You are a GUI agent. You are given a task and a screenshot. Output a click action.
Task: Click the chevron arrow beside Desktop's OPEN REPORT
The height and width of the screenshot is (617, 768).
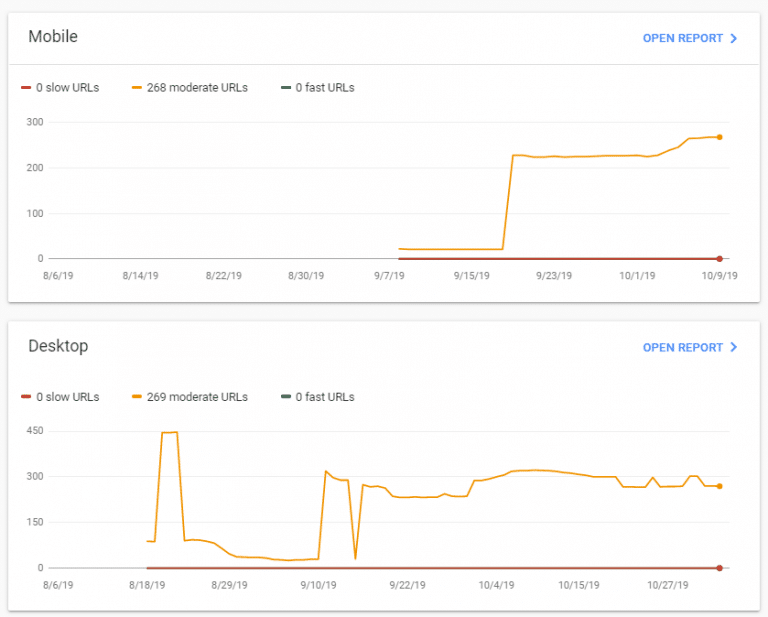(x=734, y=347)
